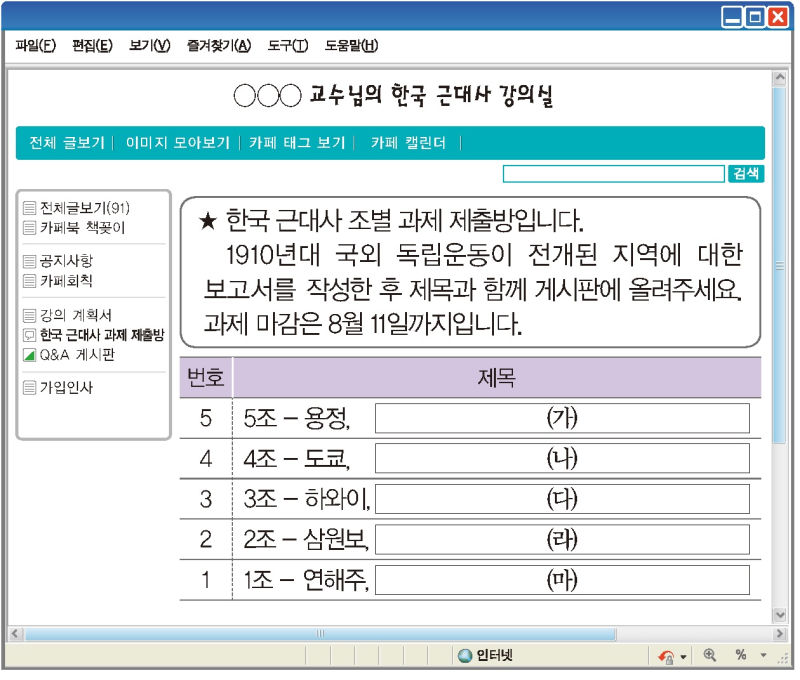Open the 도구(T) tools menu
The width and height of the screenshot is (800, 680).
click(288, 46)
